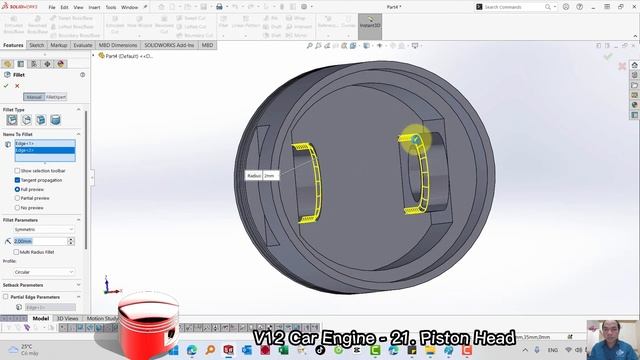Click the Radius 2mm callout in viewport
This screenshot has width=640, height=360.
tap(262, 176)
